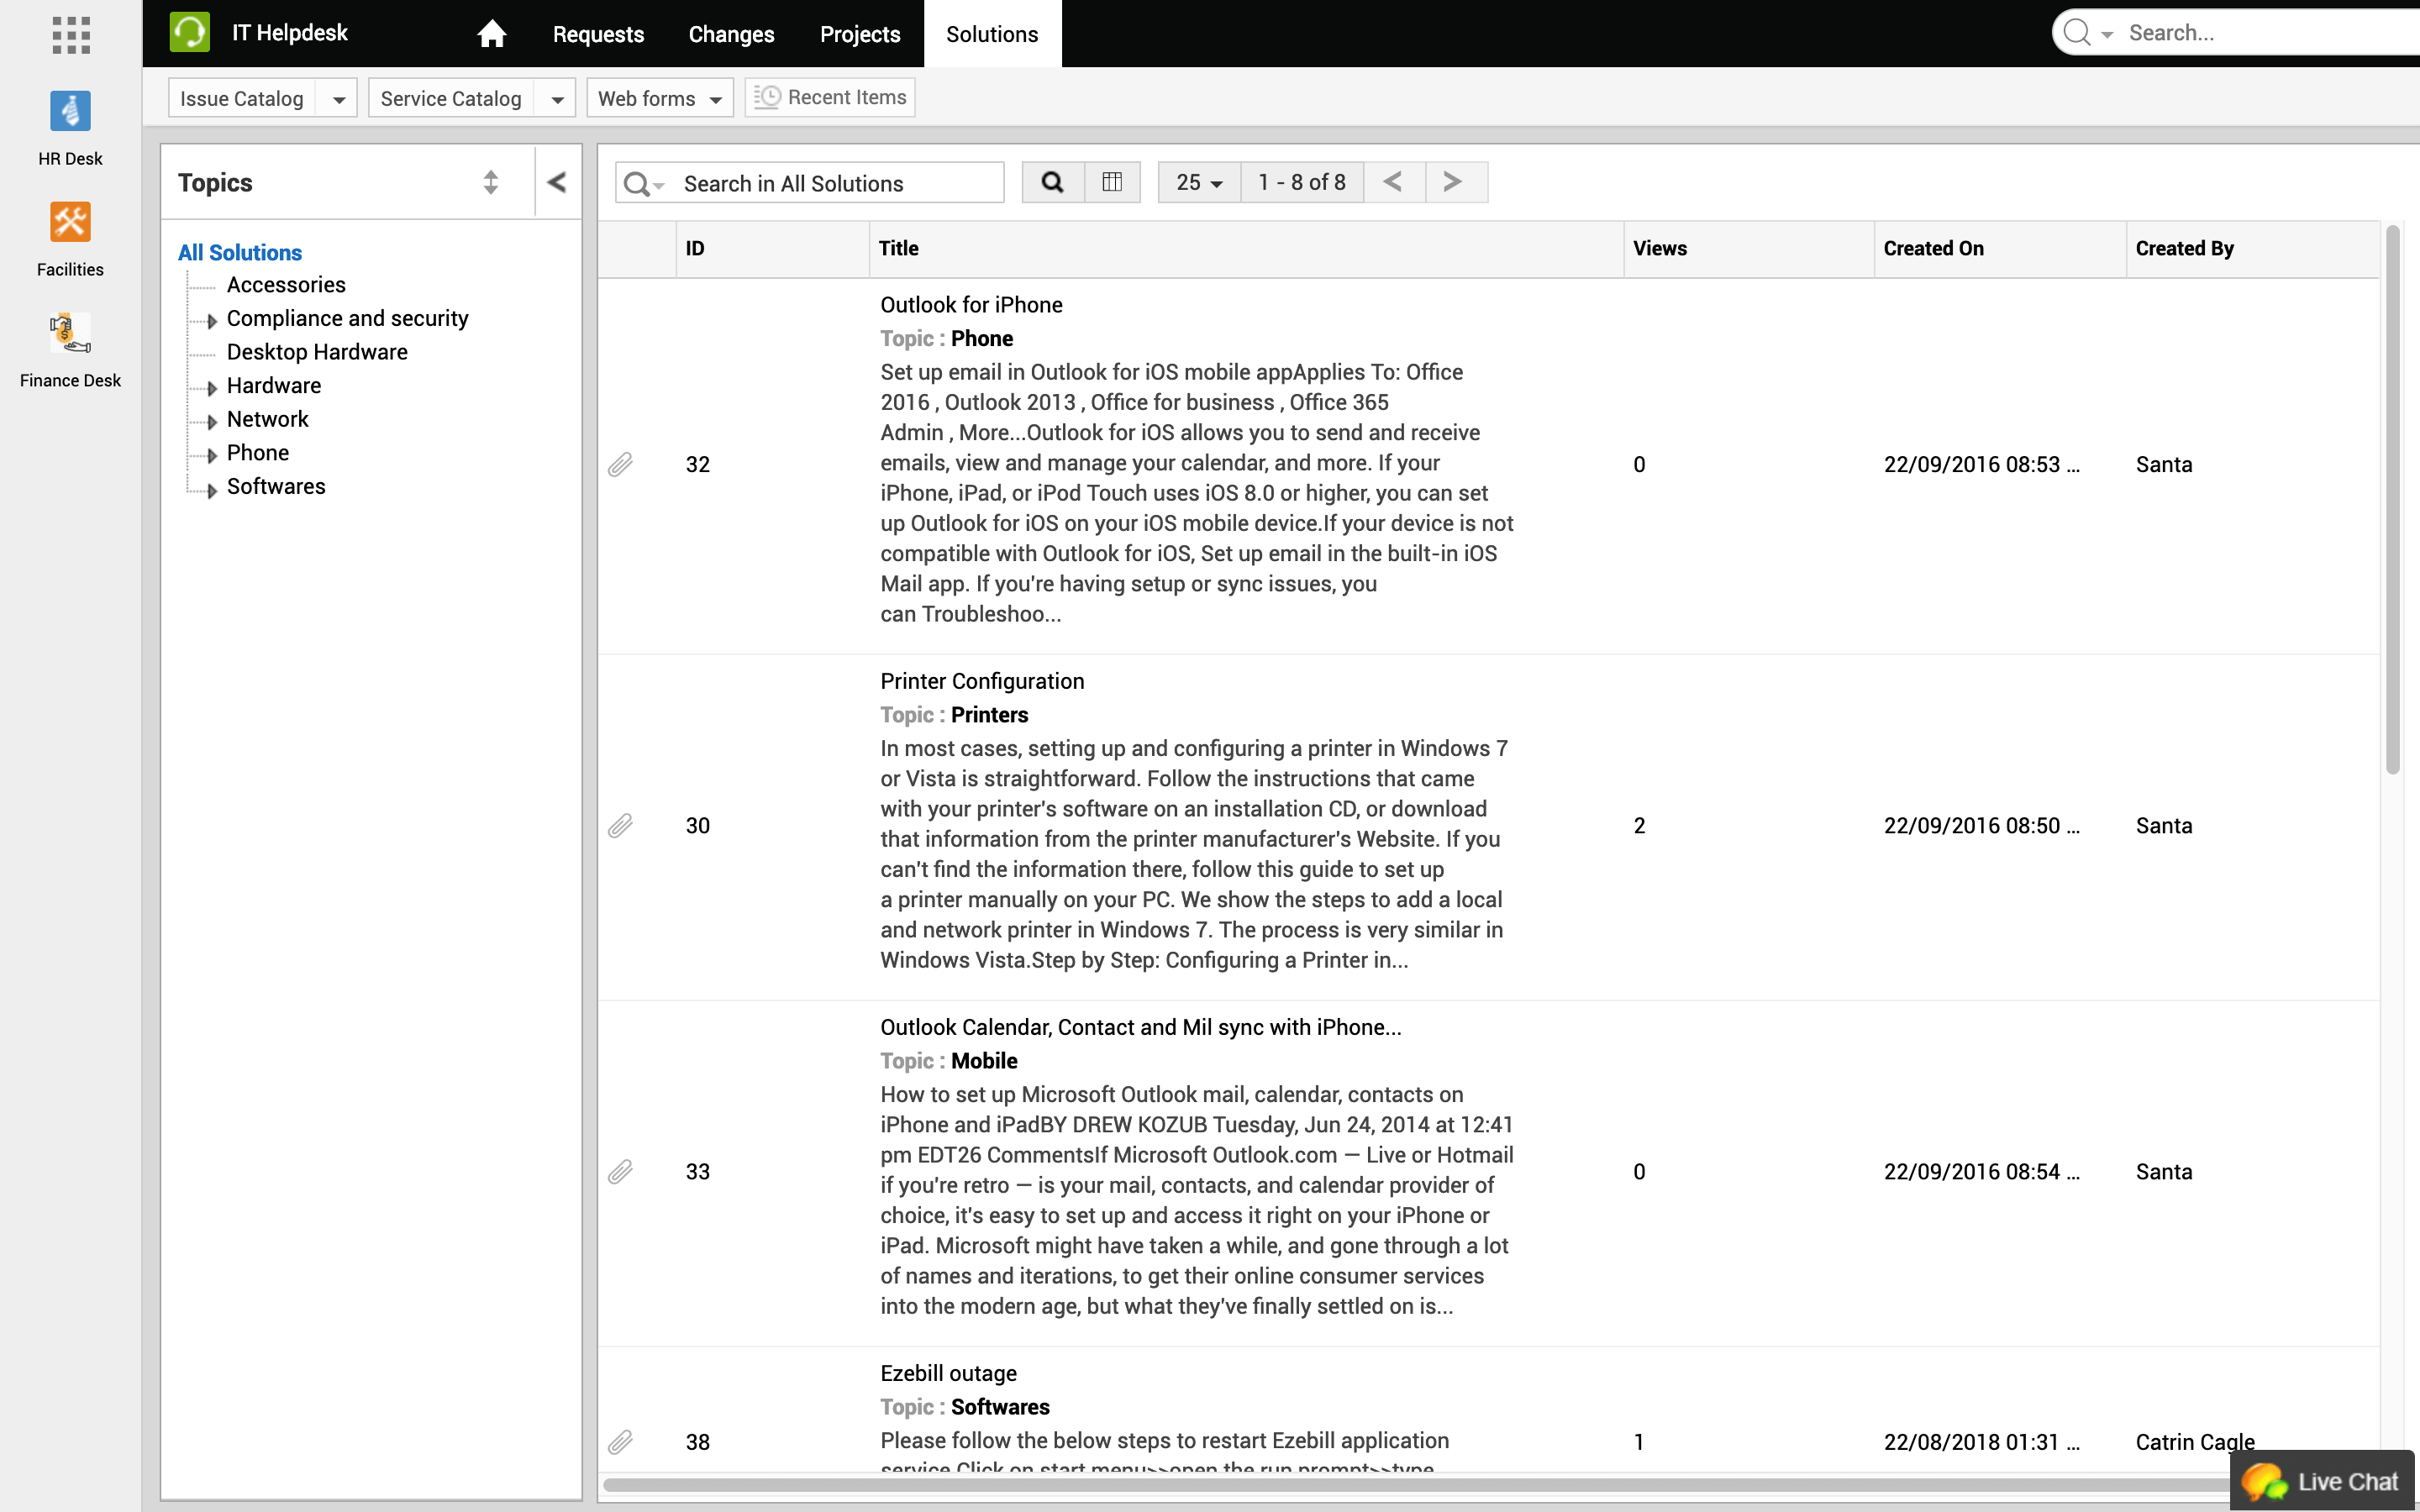
Task: Open the HR Desk app icon
Action: point(70,111)
